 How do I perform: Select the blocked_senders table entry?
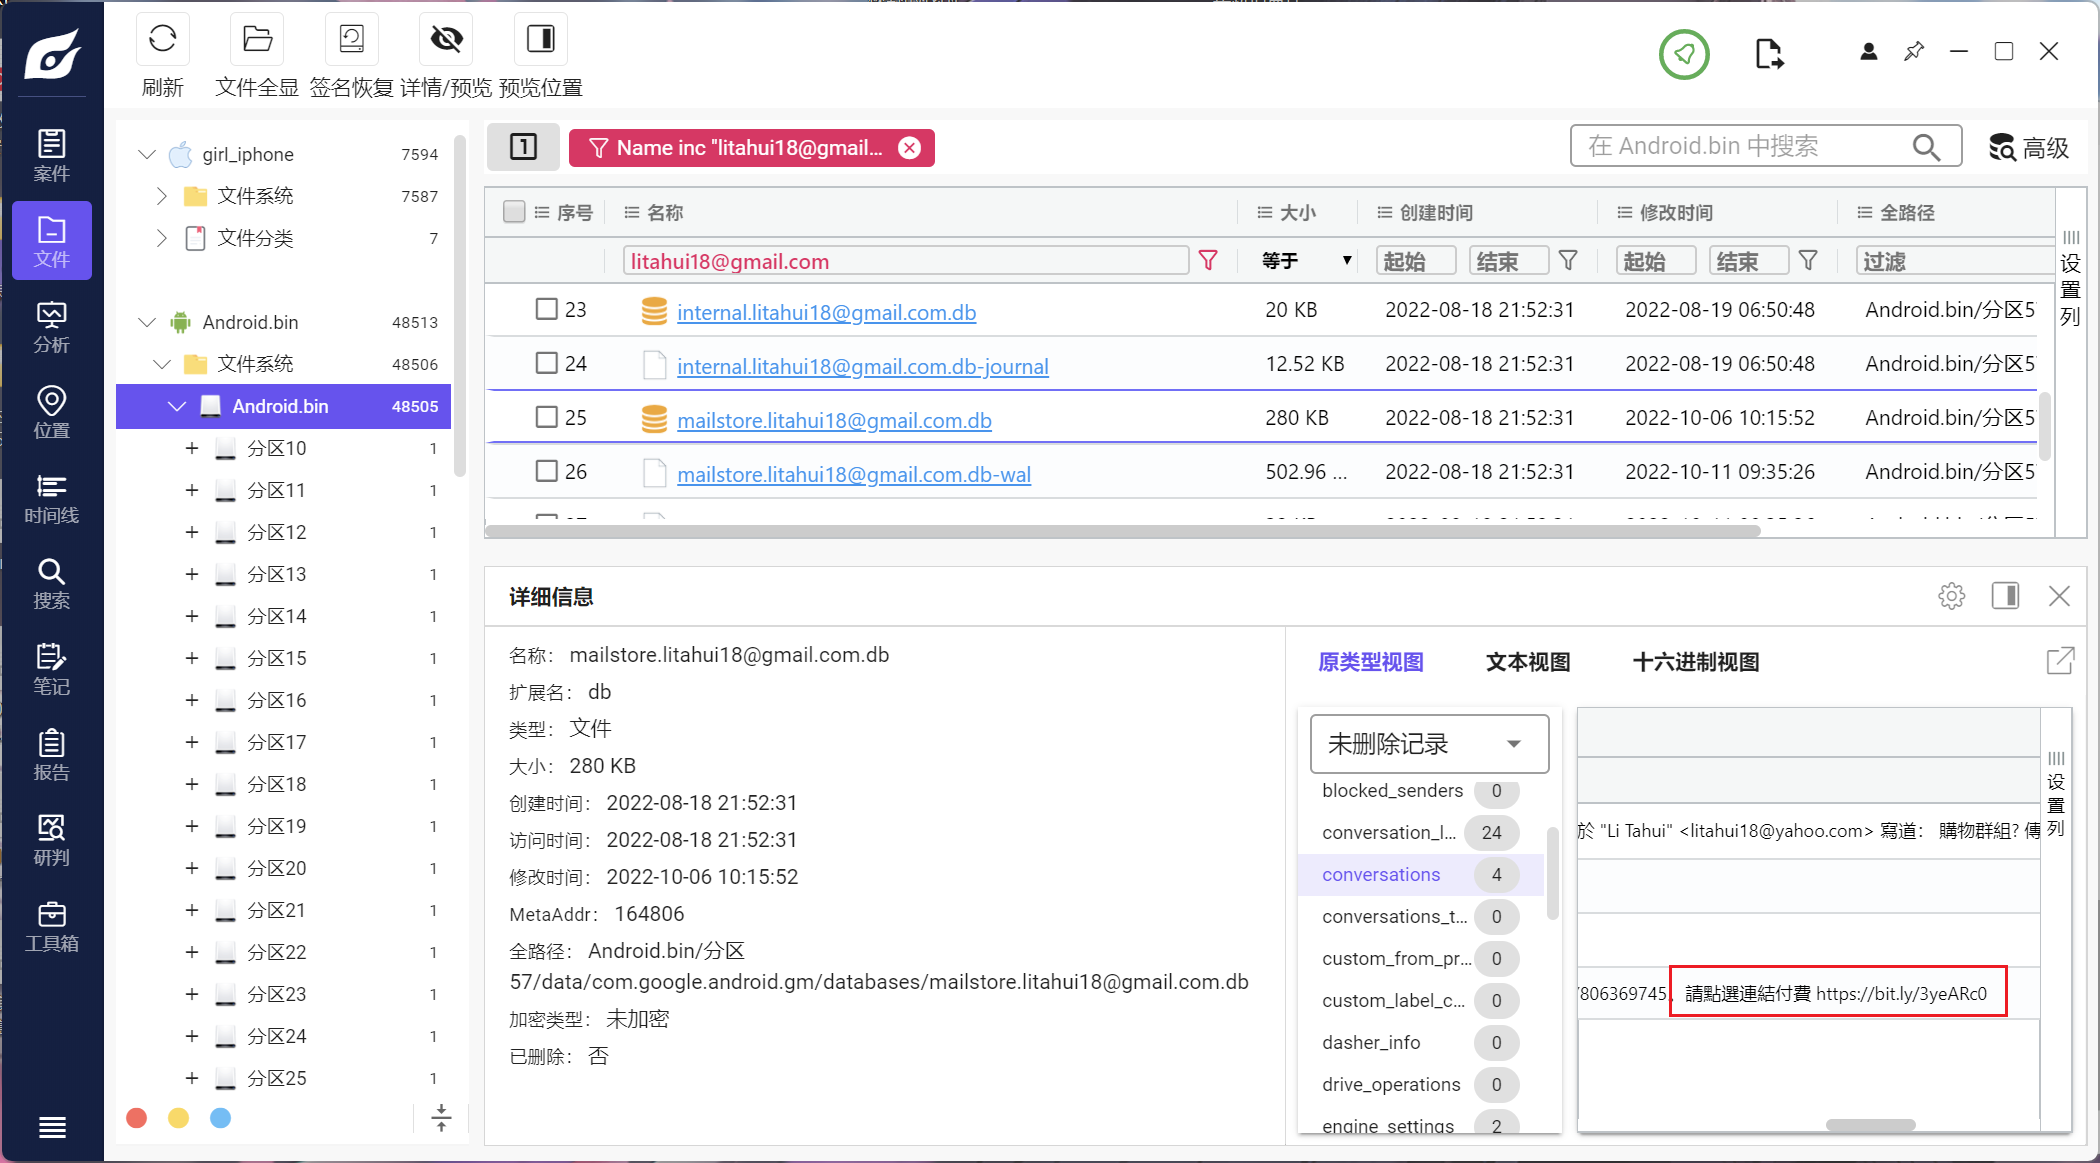(1420, 791)
